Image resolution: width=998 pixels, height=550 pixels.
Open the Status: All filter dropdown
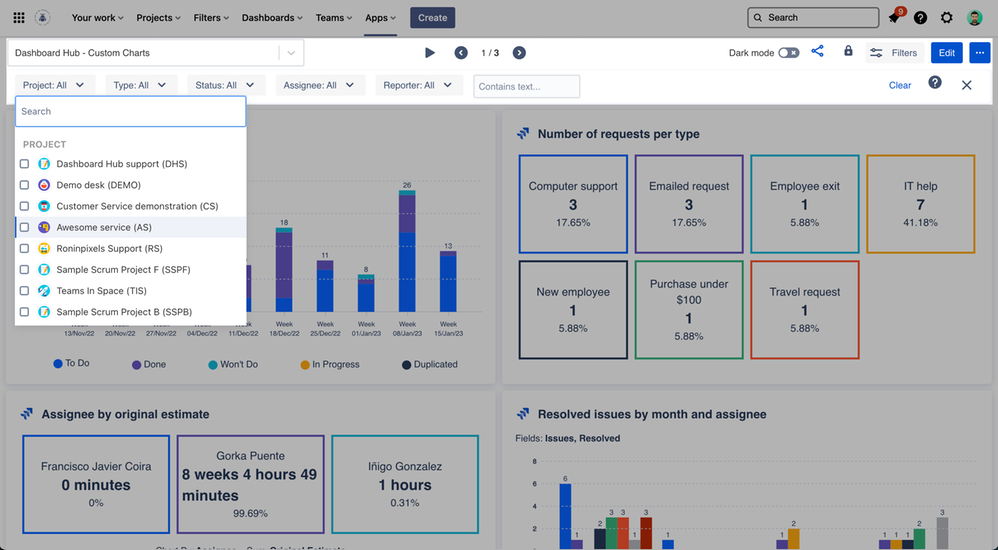(x=225, y=86)
